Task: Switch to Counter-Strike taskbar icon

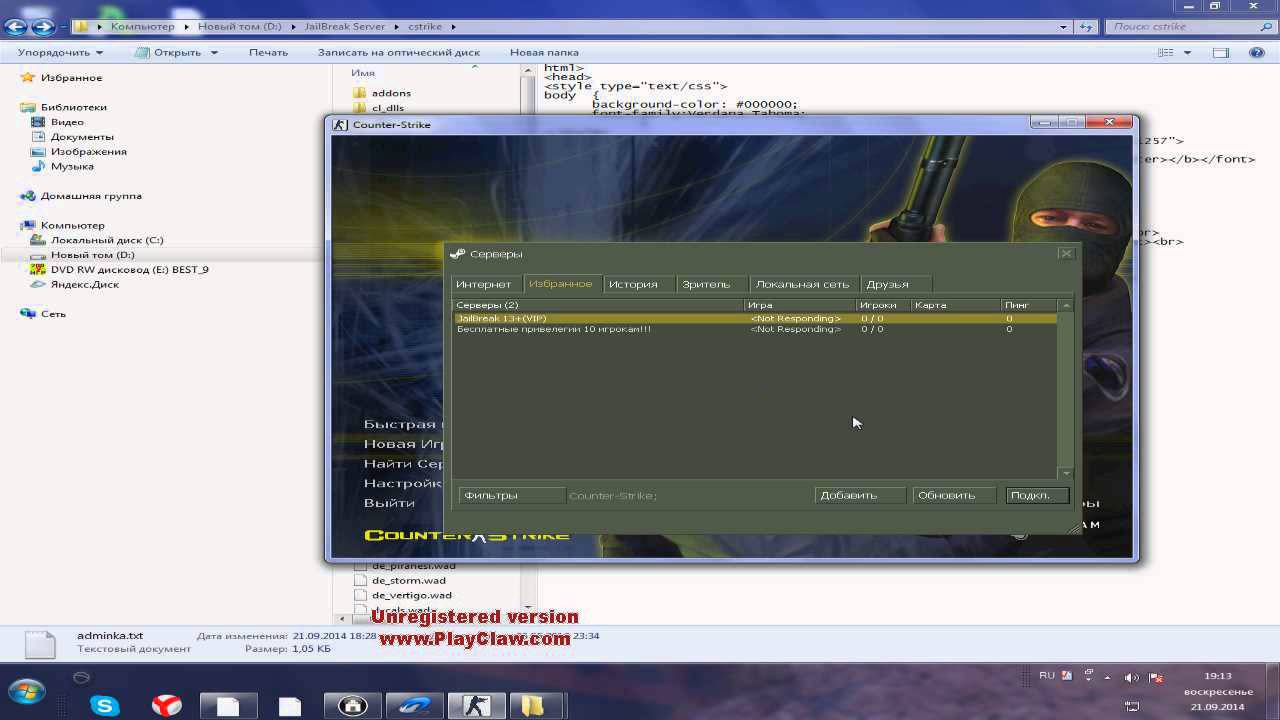Action: click(476, 706)
